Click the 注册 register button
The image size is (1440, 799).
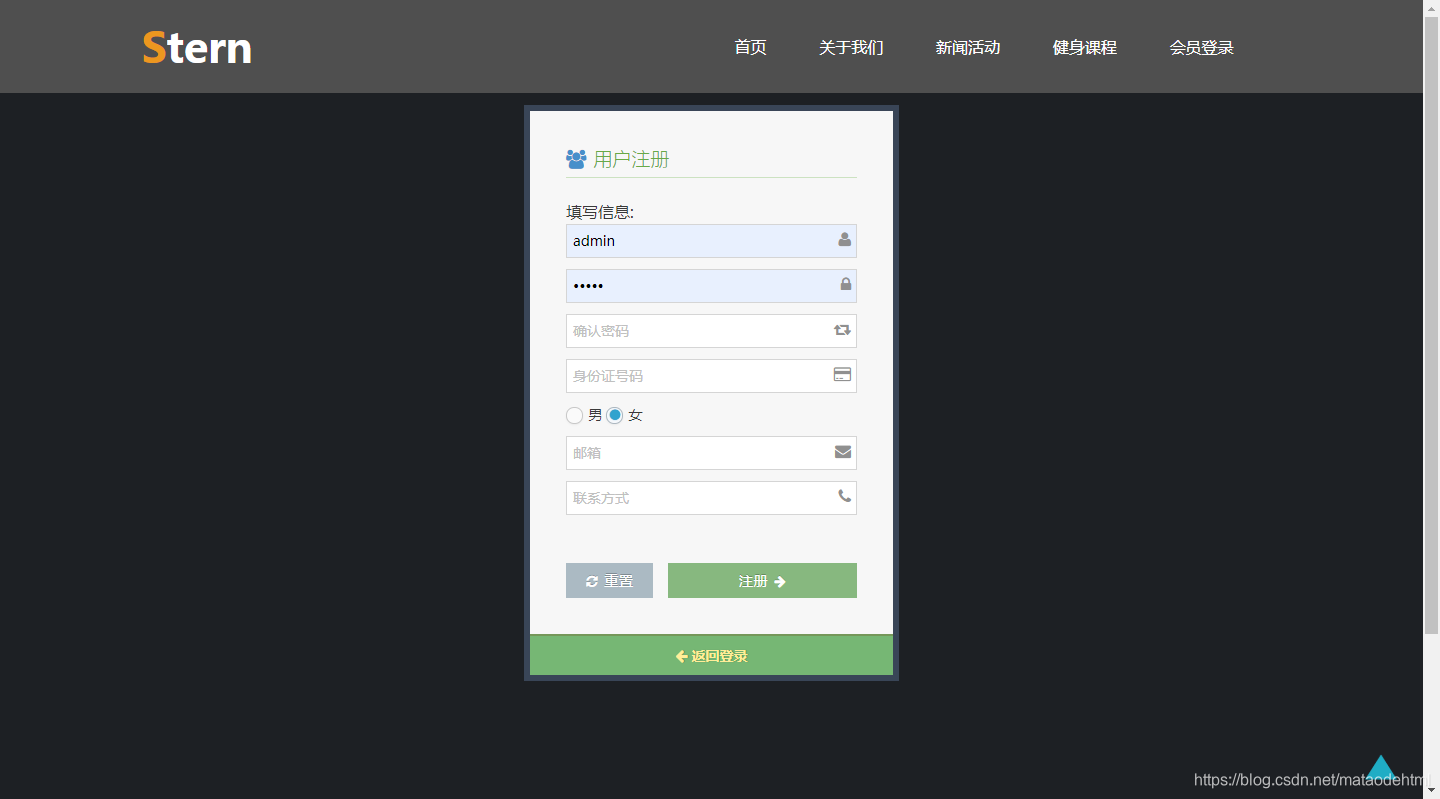tap(762, 580)
